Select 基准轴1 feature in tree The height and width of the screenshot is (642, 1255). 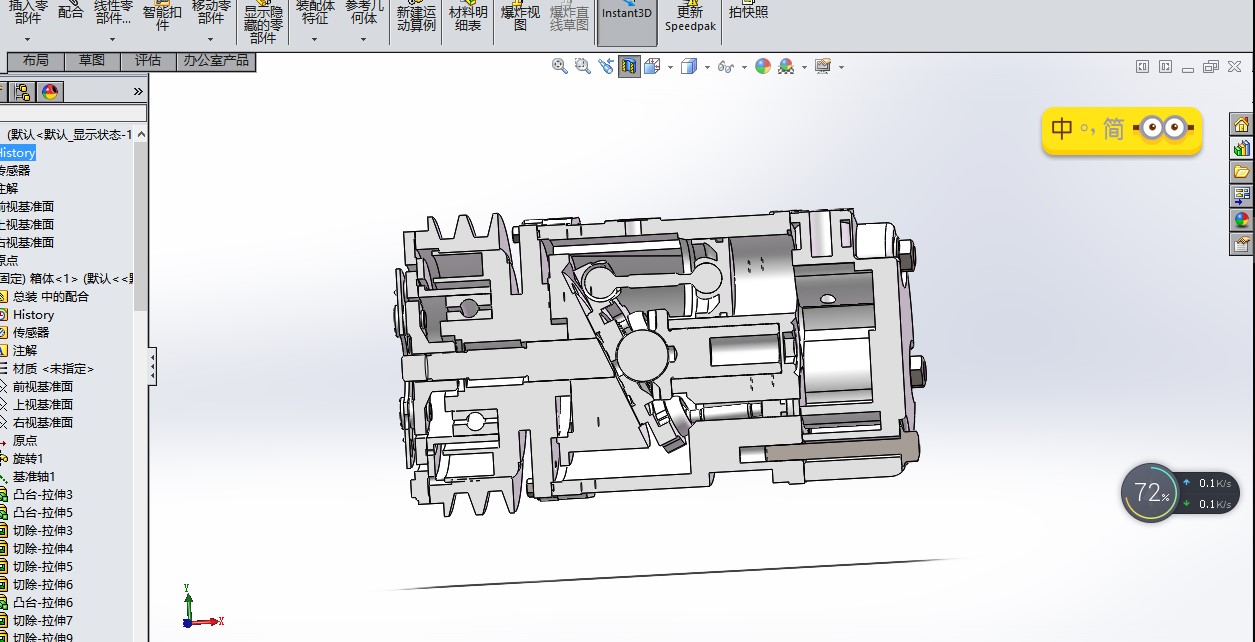(x=34, y=477)
